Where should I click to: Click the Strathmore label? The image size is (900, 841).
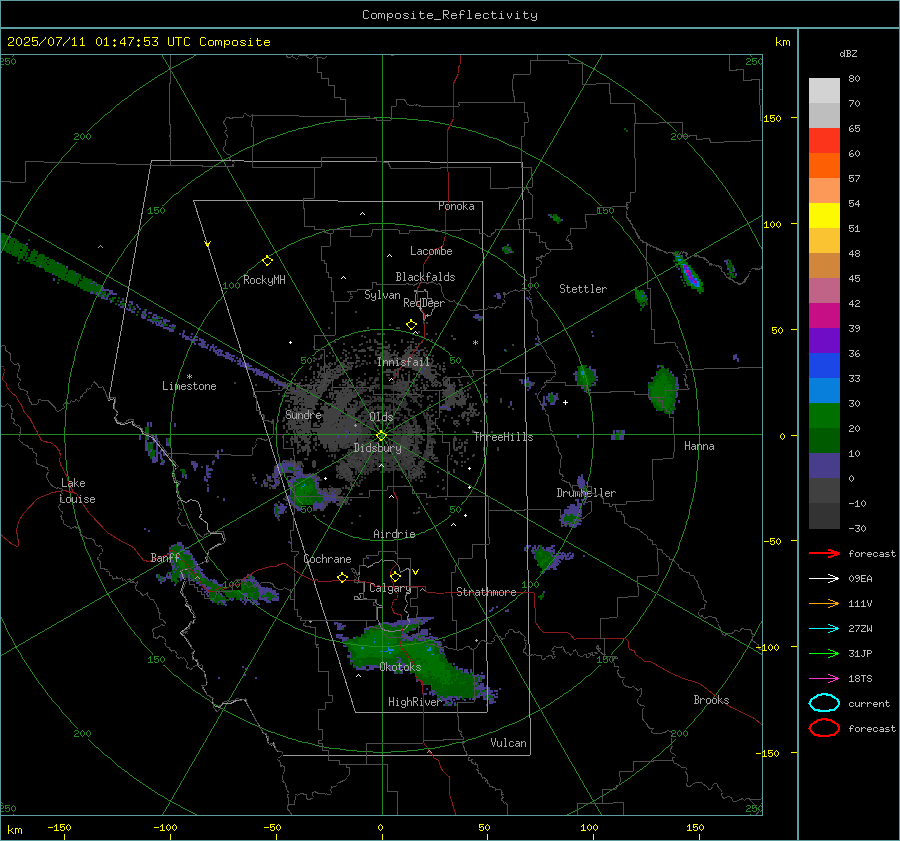click(486, 592)
